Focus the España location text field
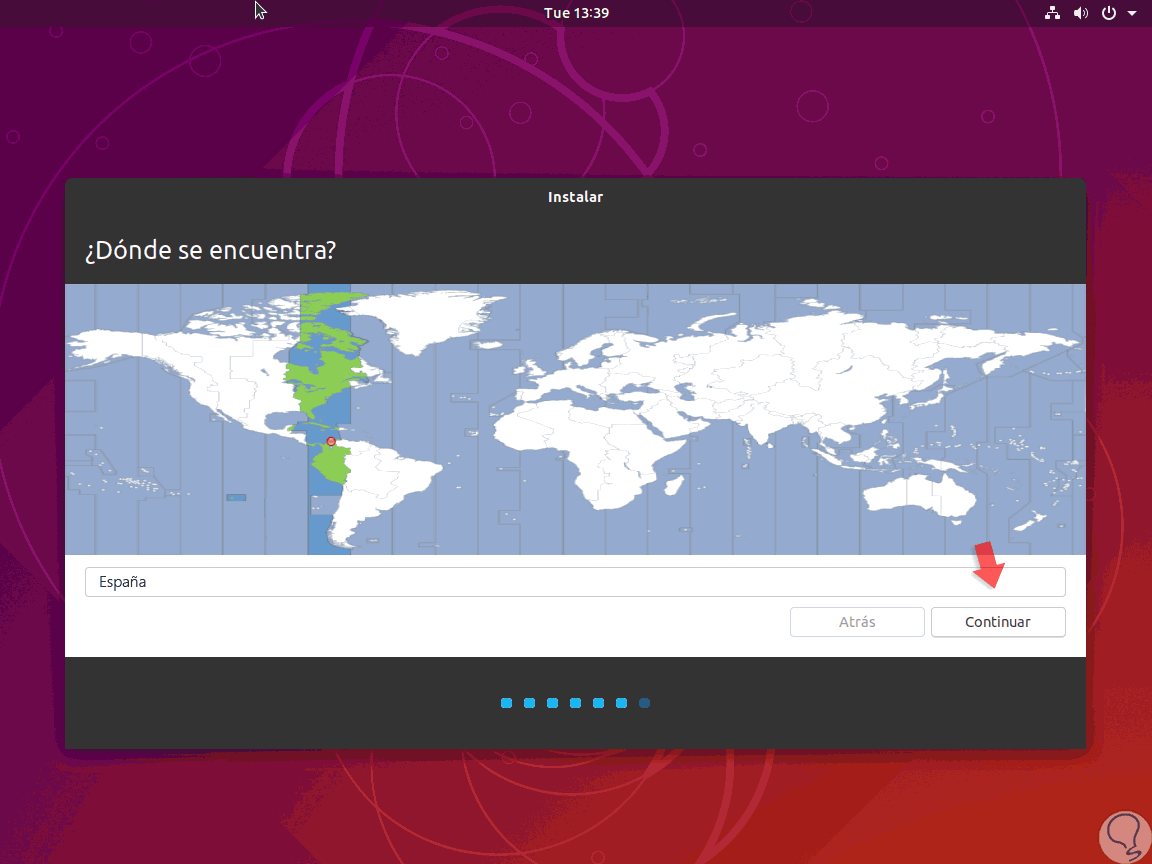The width and height of the screenshot is (1152, 864). point(575,582)
